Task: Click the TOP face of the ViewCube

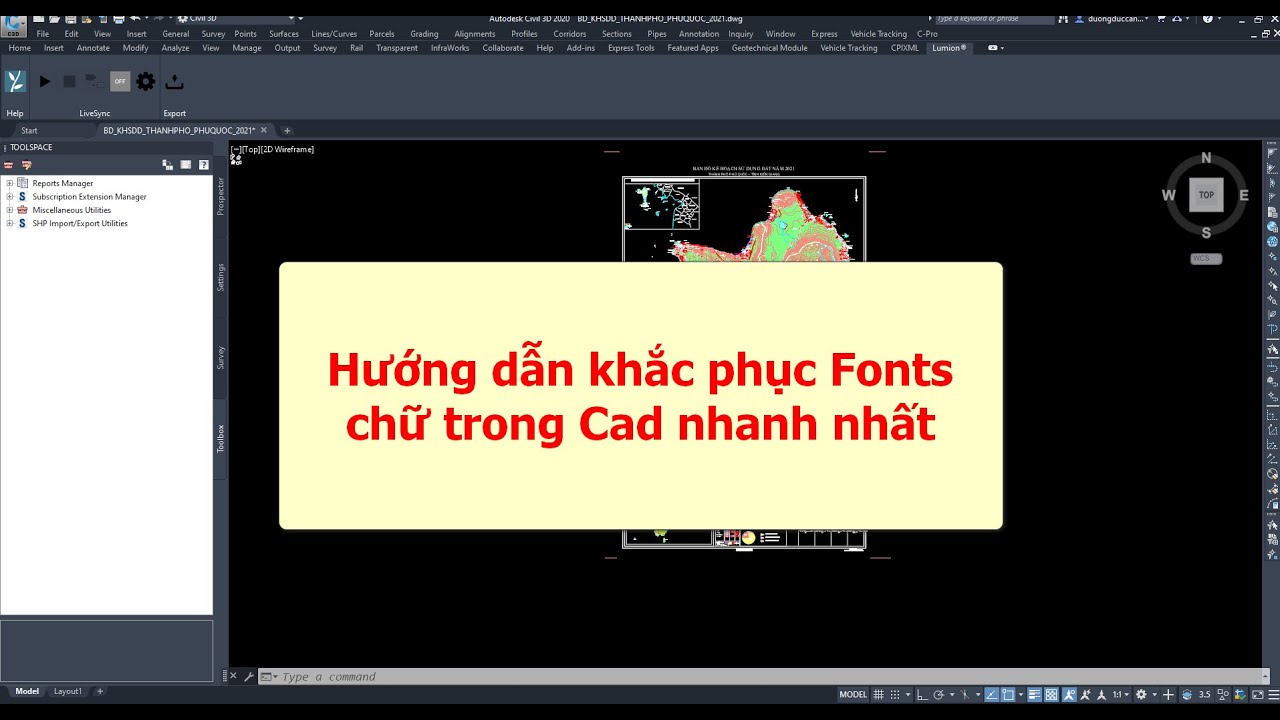Action: tap(1206, 195)
